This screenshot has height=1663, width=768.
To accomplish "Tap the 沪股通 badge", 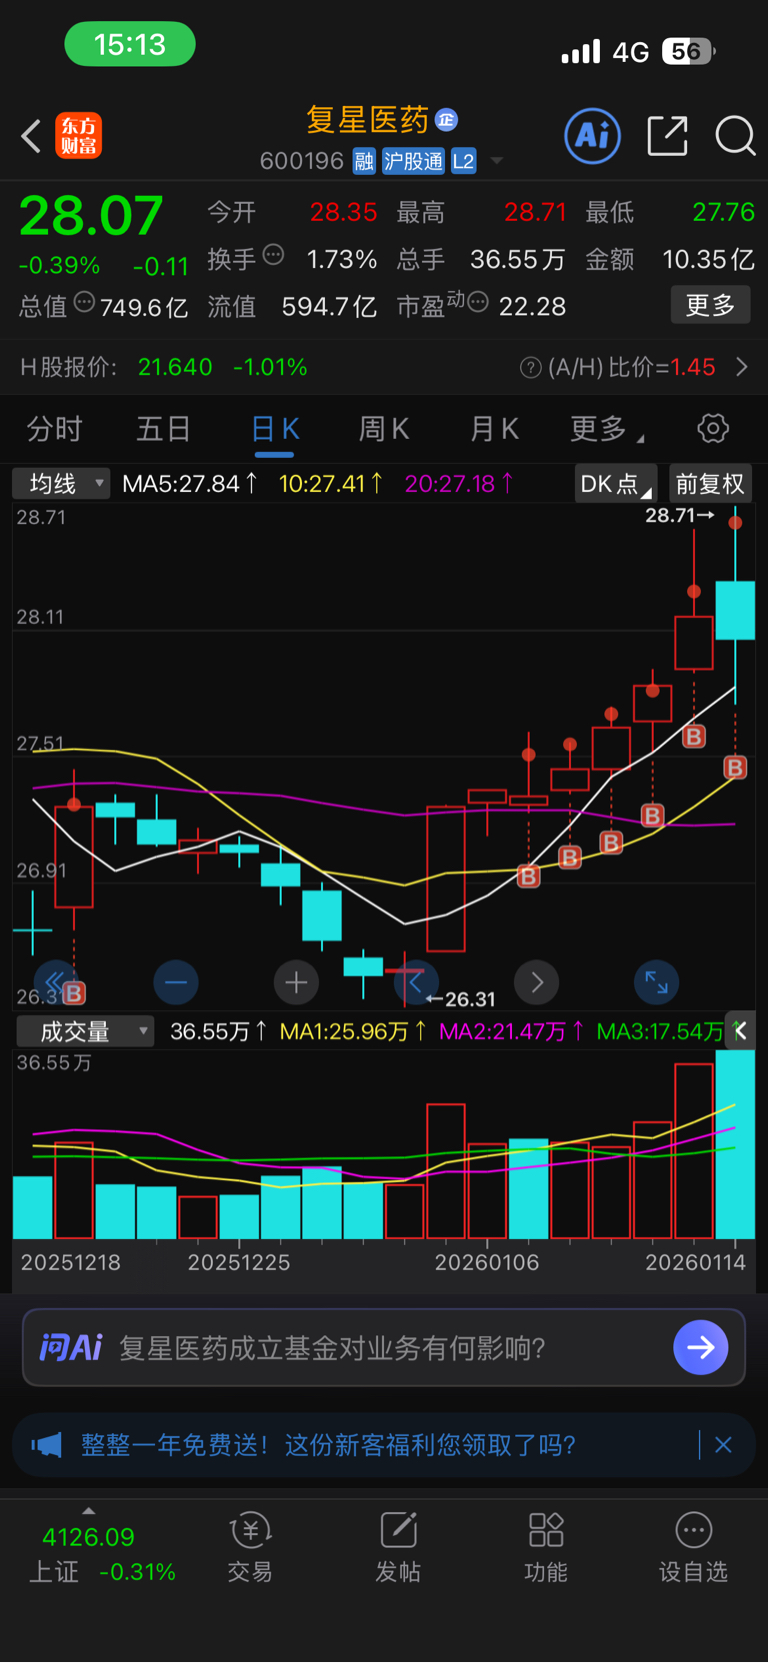I will click(413, 161).
